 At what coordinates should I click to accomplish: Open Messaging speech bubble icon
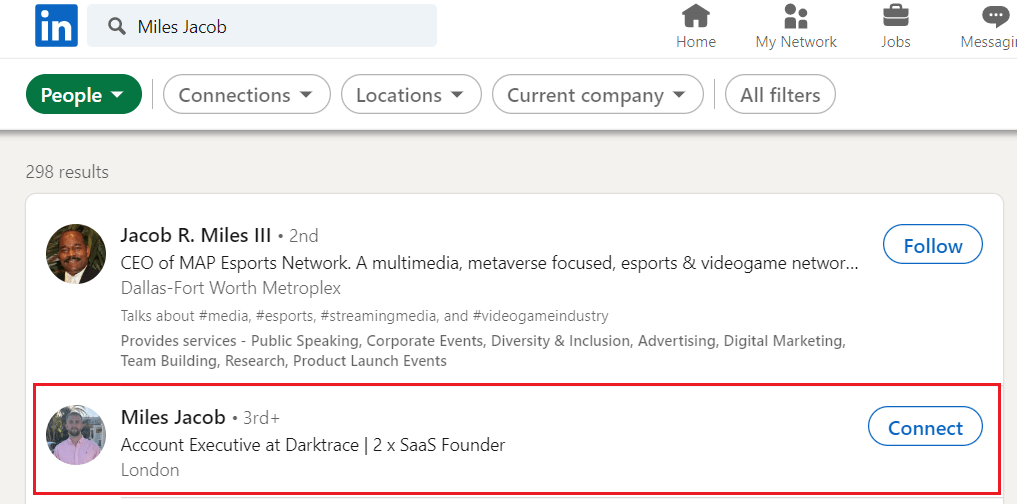(996, 16)
